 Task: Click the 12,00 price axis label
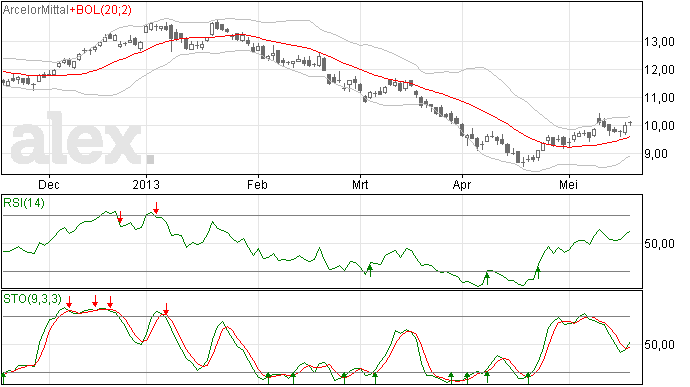pyautogui.click(x=659, y=70)
